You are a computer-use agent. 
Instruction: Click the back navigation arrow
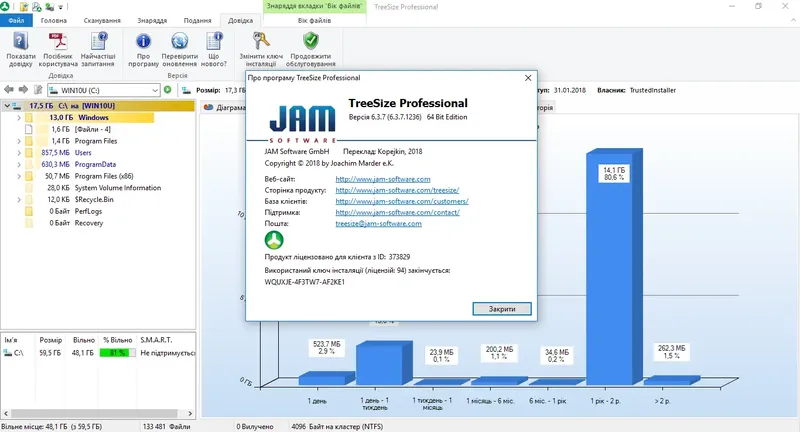point(9,90)
